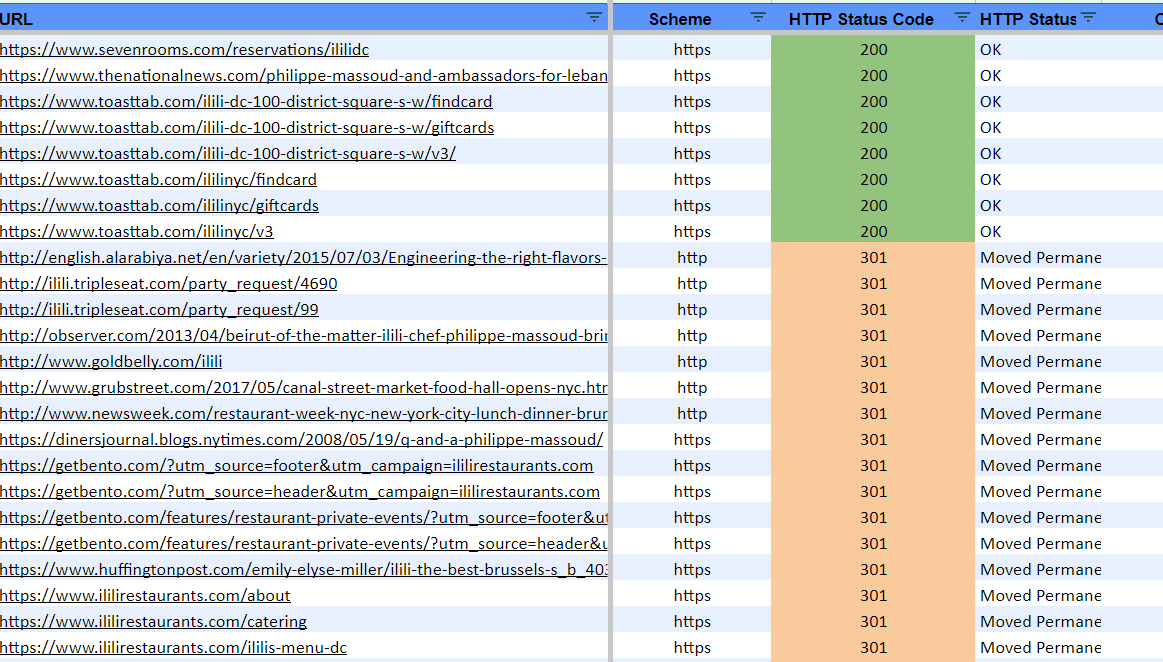Open the ililirestaurants.com/catering link
Screen dimensions: 1163x662
pyautogui.click(x=154, y=620)
